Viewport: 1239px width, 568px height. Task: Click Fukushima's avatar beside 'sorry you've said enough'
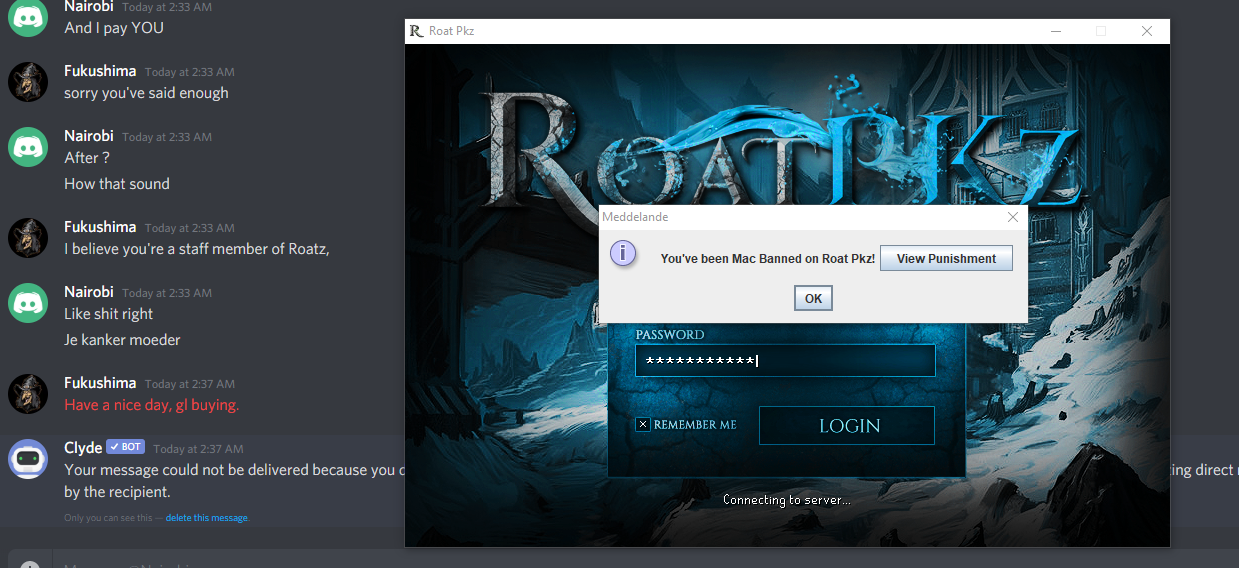coord(28,82)
